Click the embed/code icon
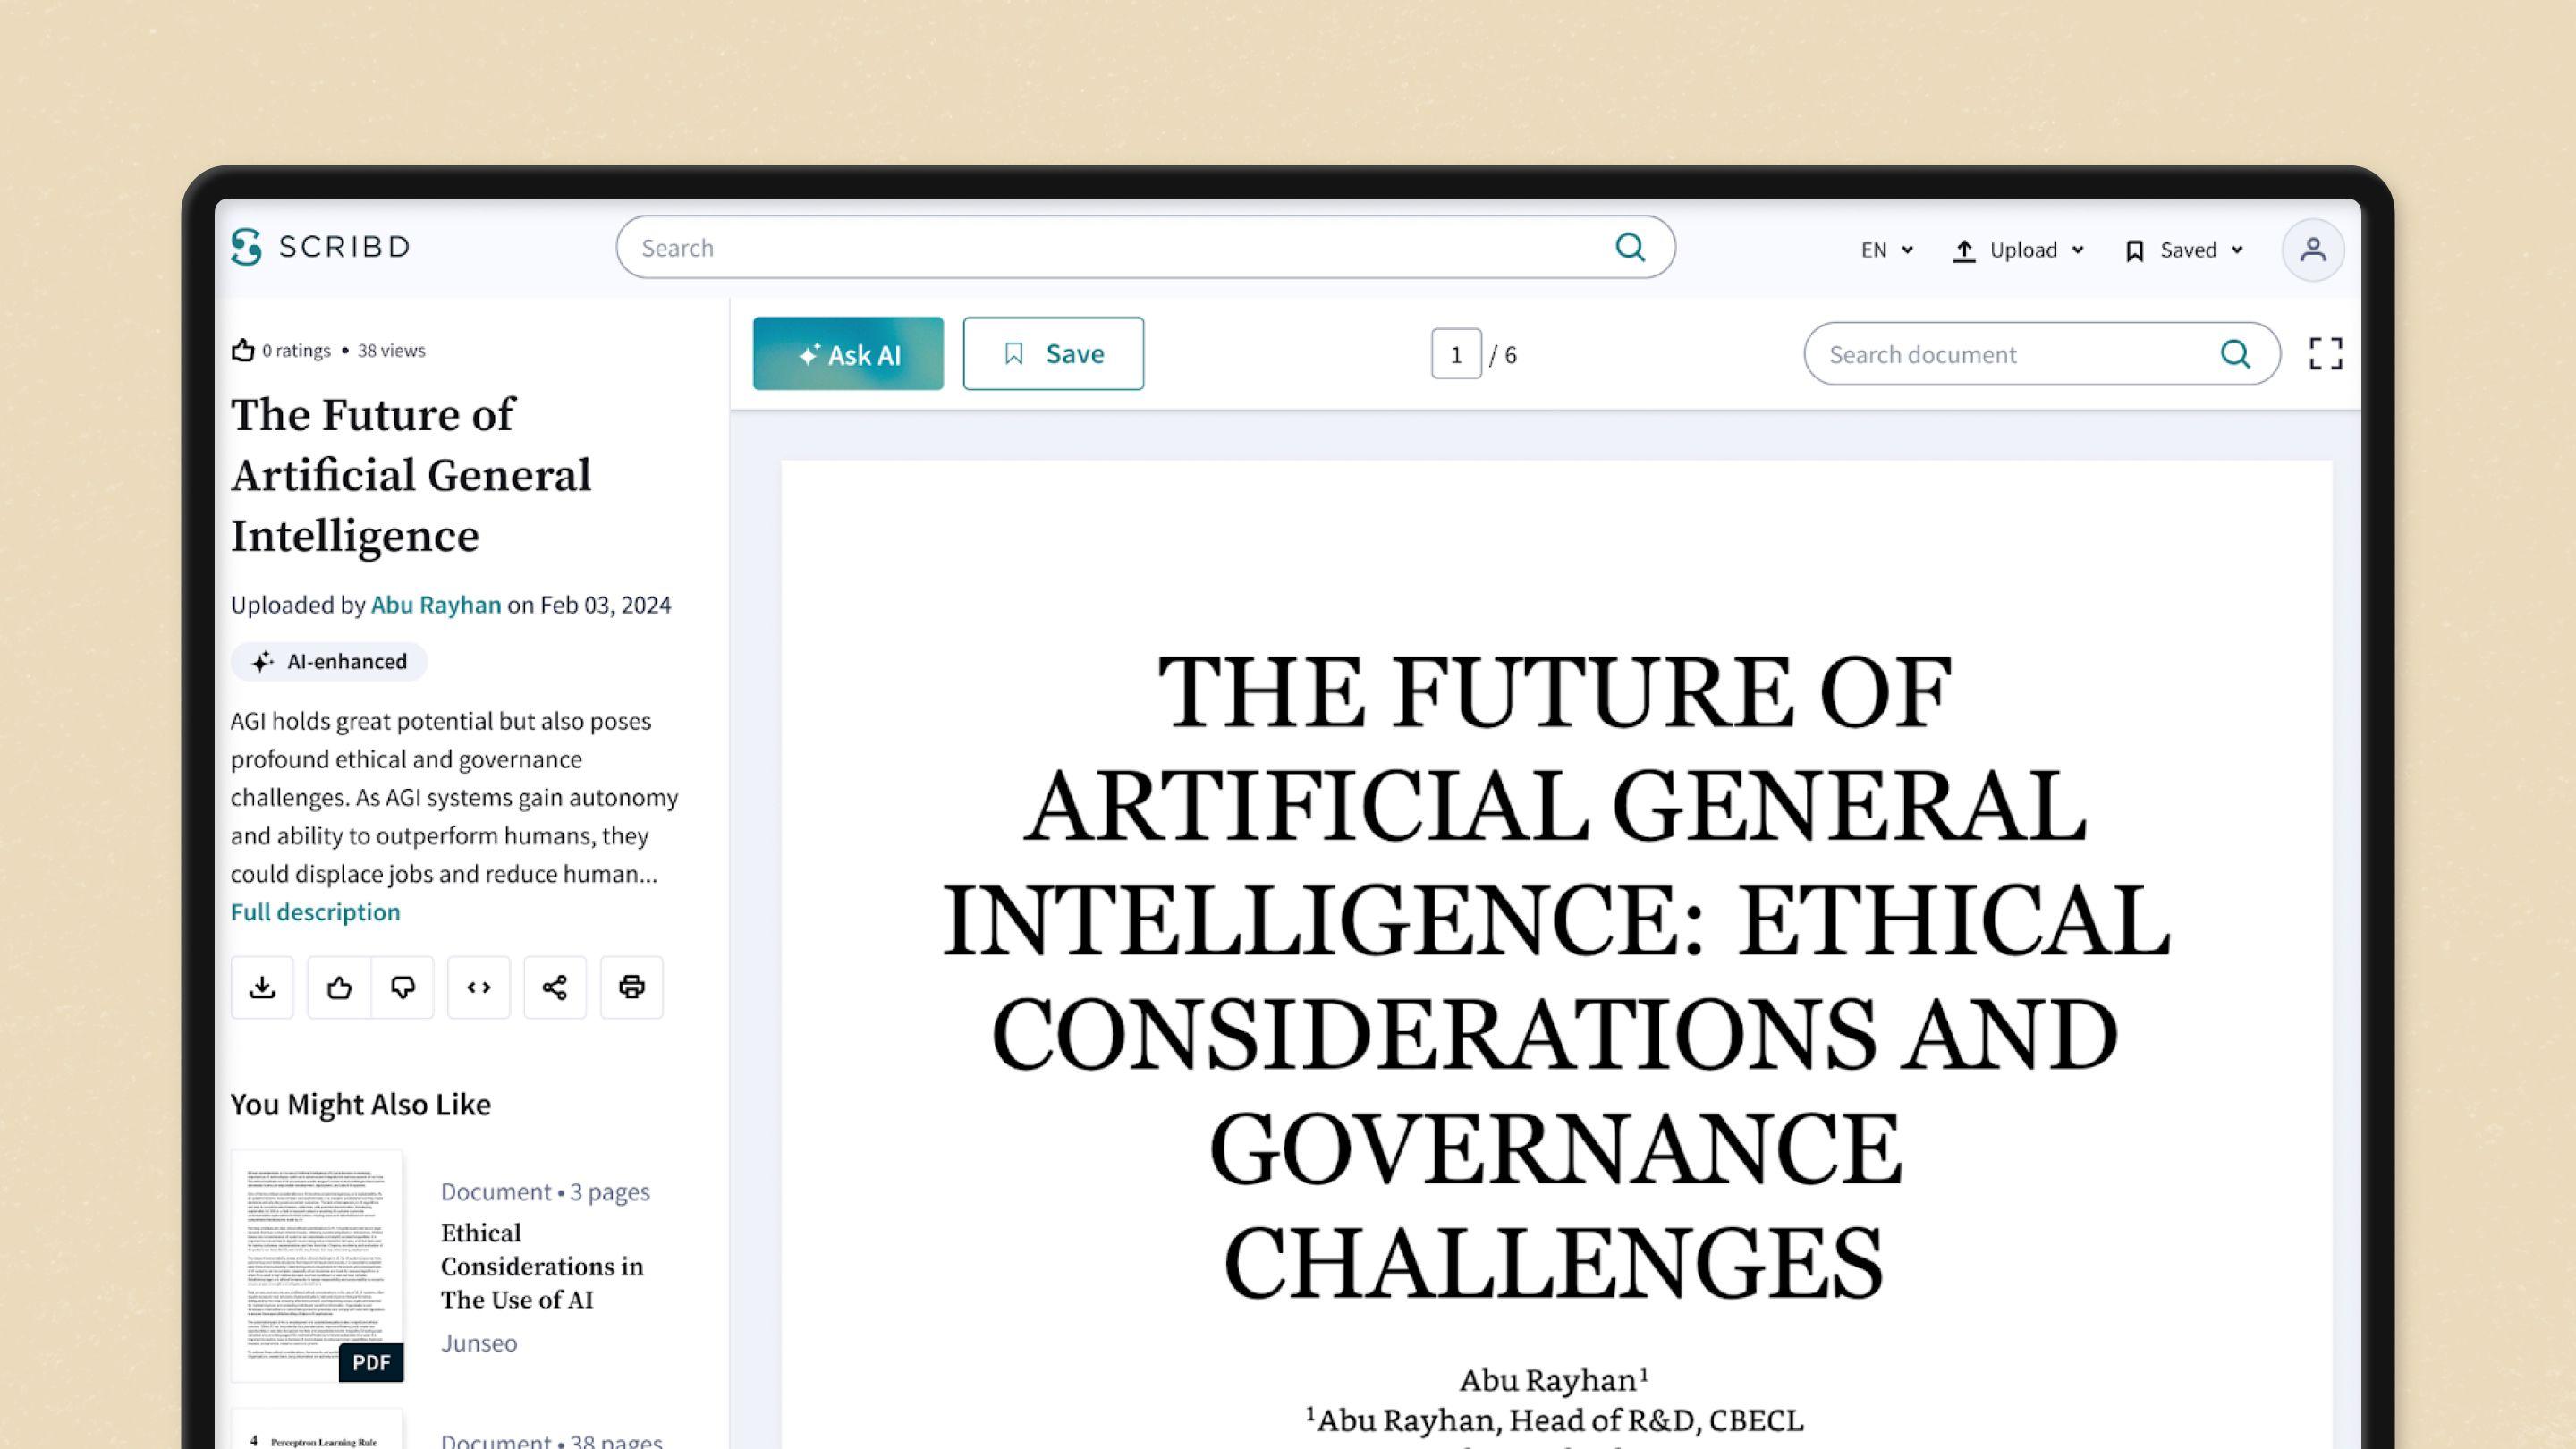Screen dimensions: 2576x1449 point(478,987)
